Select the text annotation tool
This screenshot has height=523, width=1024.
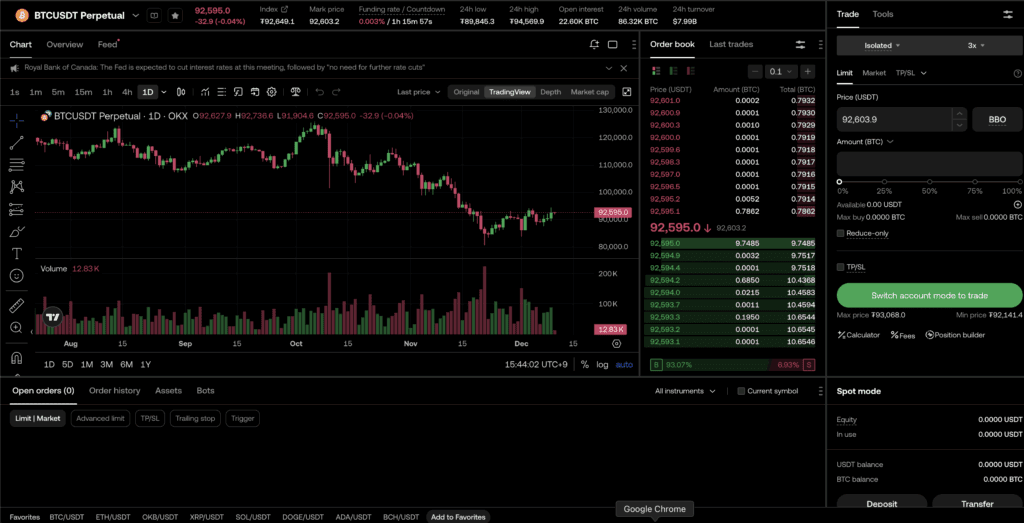(17, 253)
